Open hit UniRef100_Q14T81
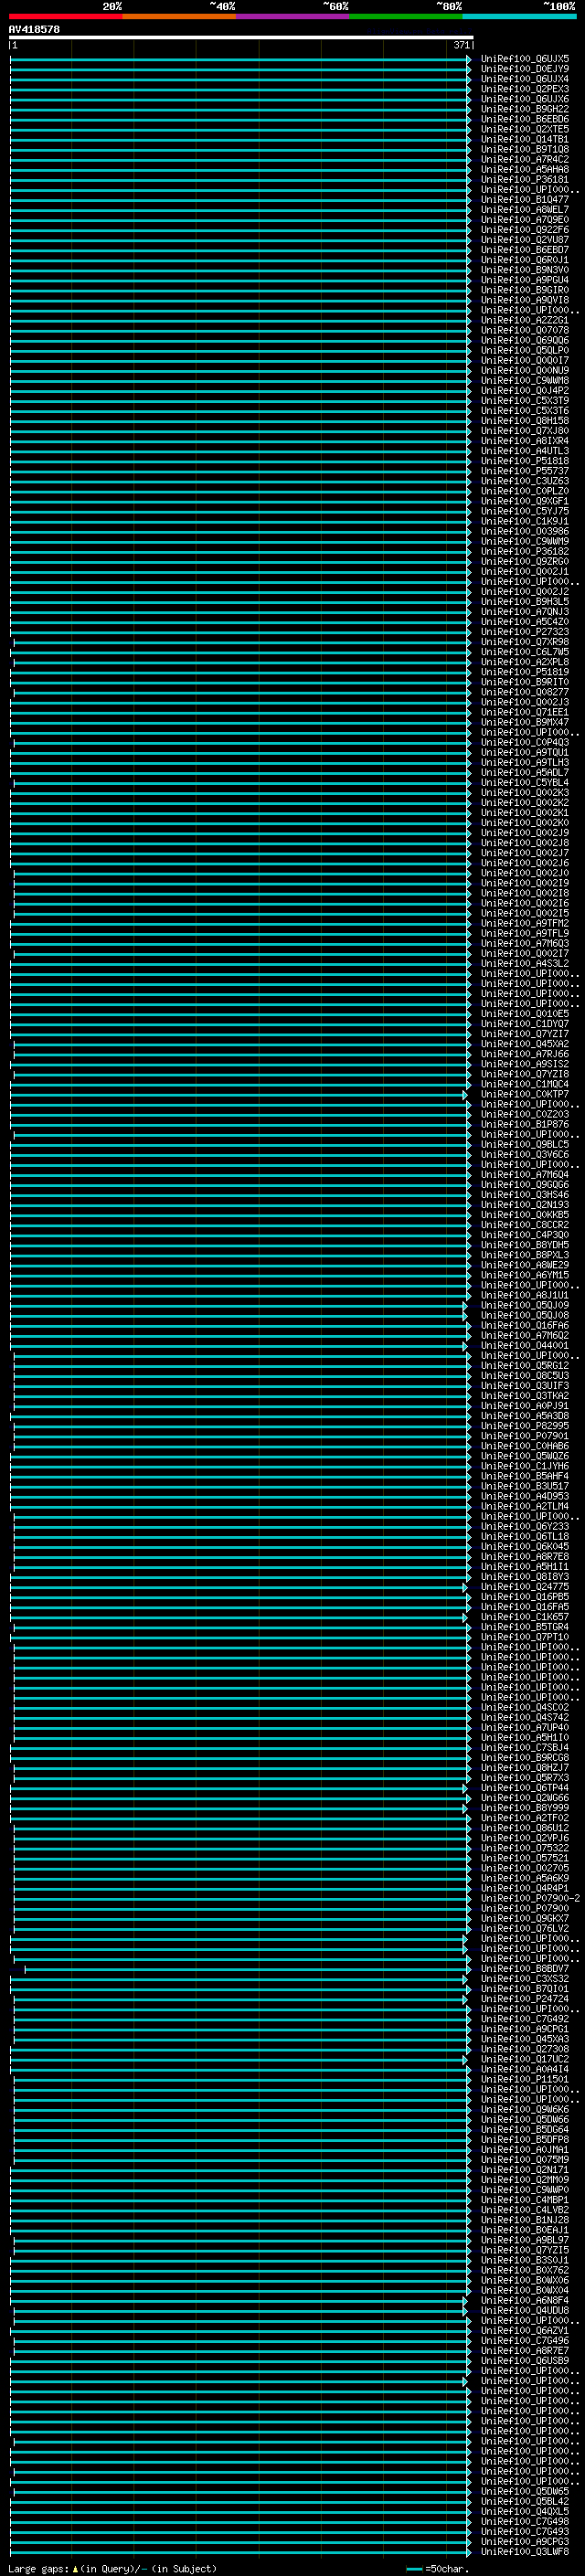This screenshot has height=2576, width=585. pos(525,139)
